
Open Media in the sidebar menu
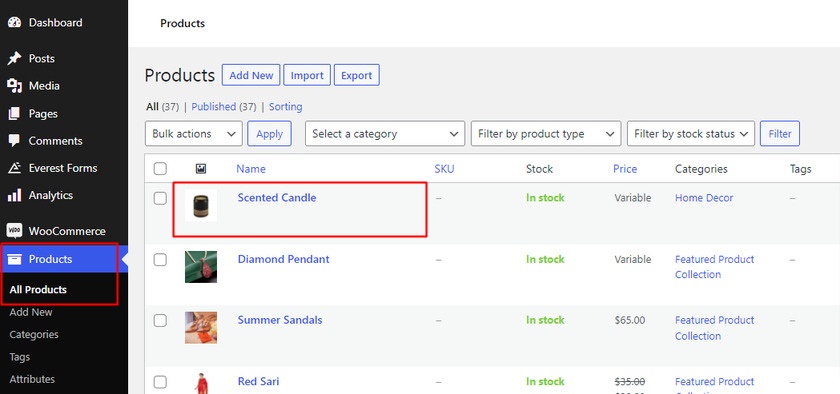tap(44, 86)
